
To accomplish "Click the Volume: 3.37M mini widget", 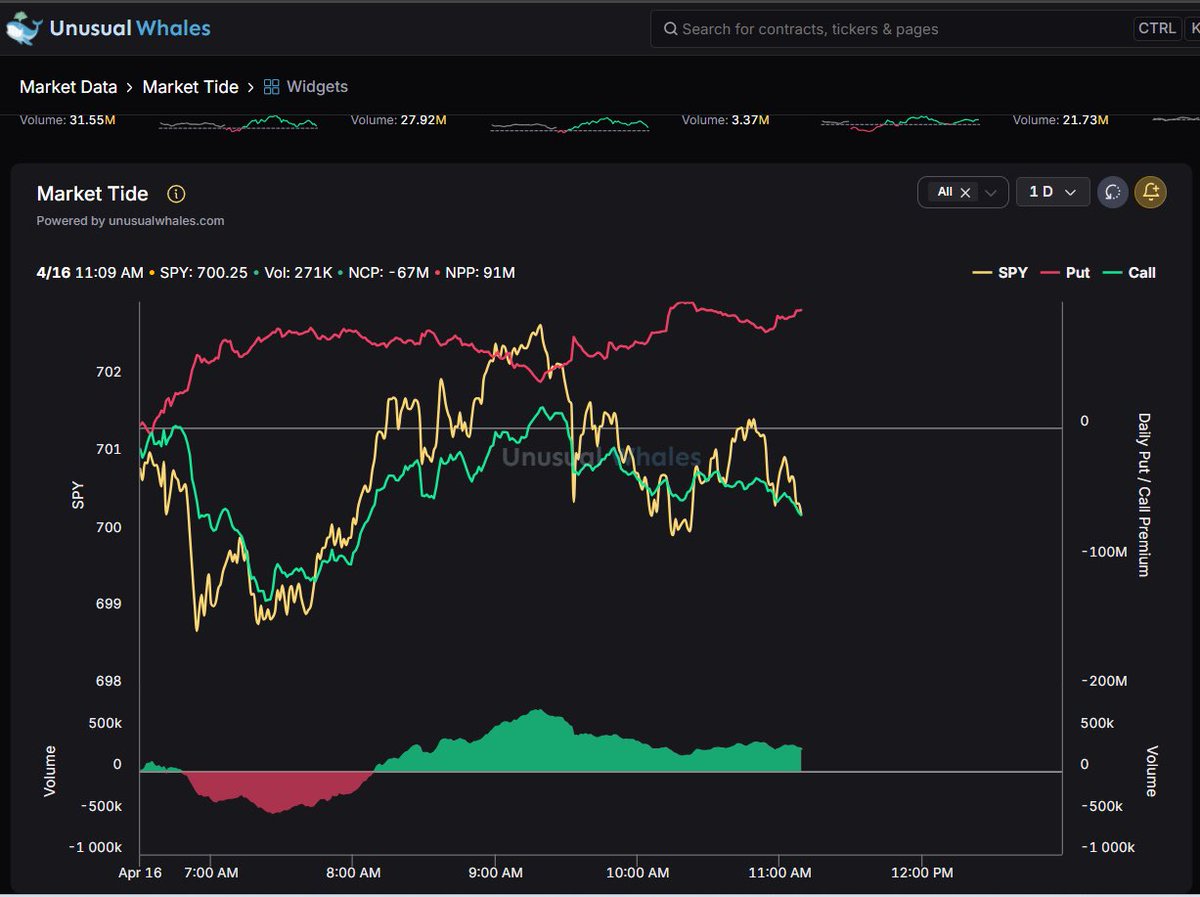I will (725, 120).
